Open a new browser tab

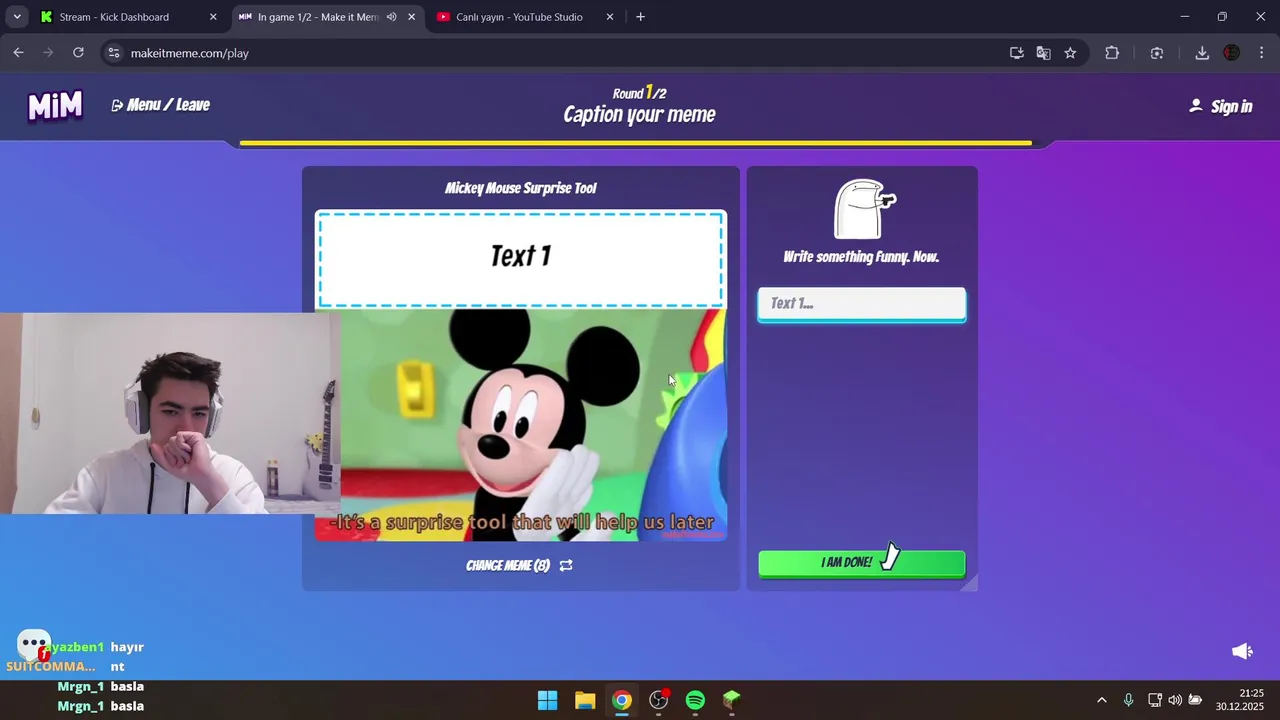click(x=640, y=17)
